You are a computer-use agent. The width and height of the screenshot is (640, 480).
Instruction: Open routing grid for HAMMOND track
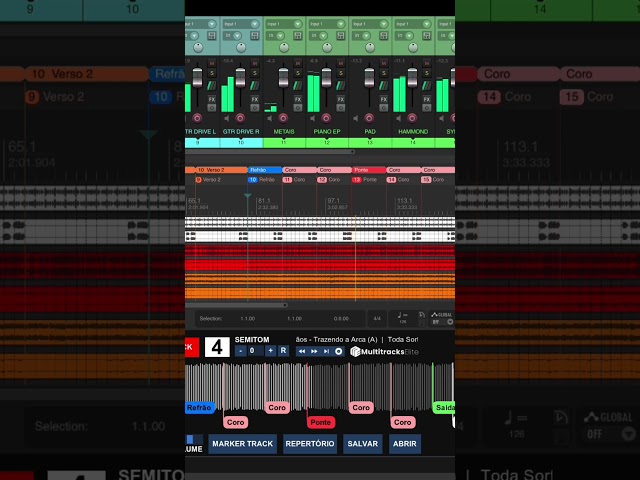coord(427,36)
